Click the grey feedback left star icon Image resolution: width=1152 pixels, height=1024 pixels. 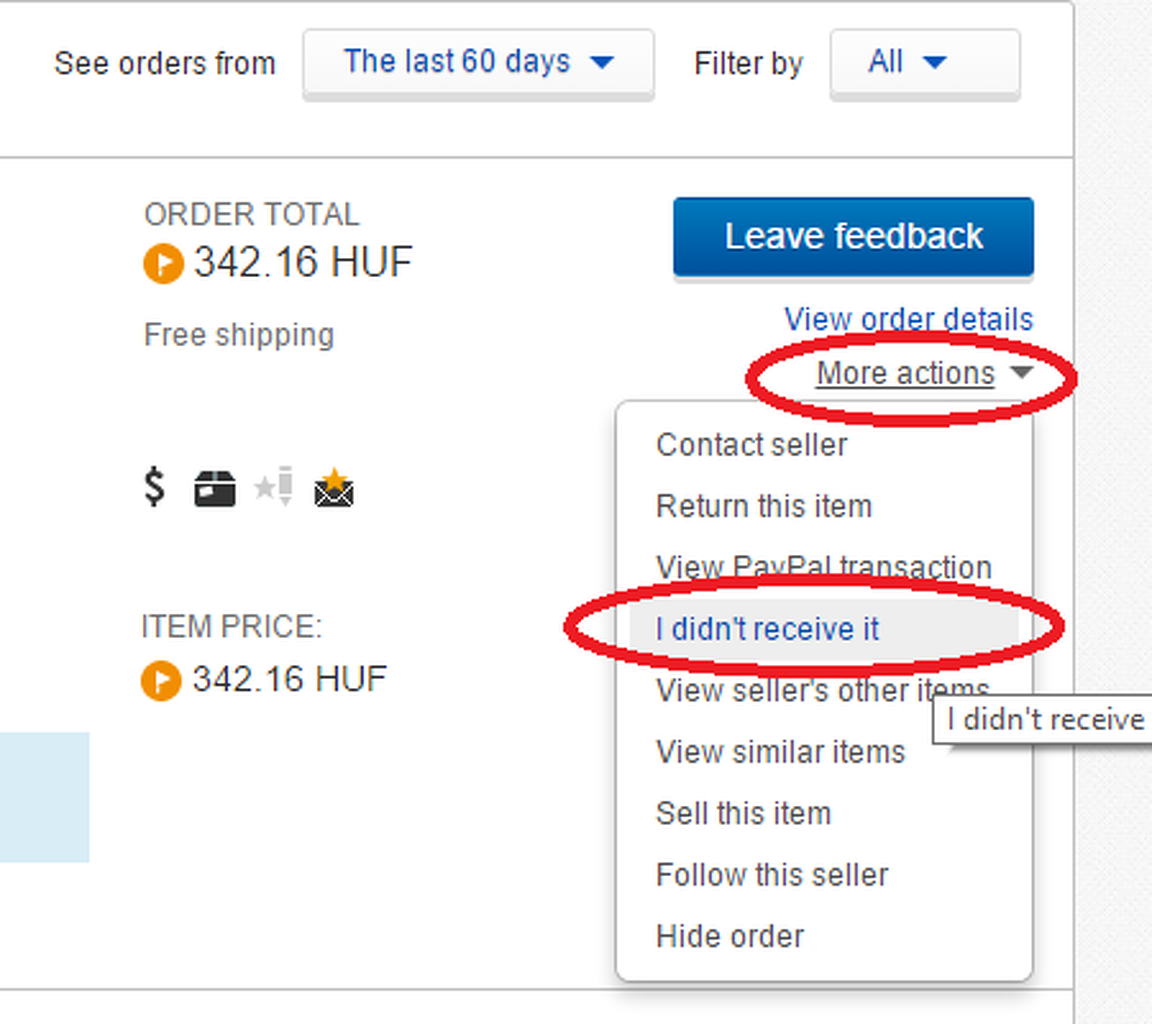pos(273,487)
